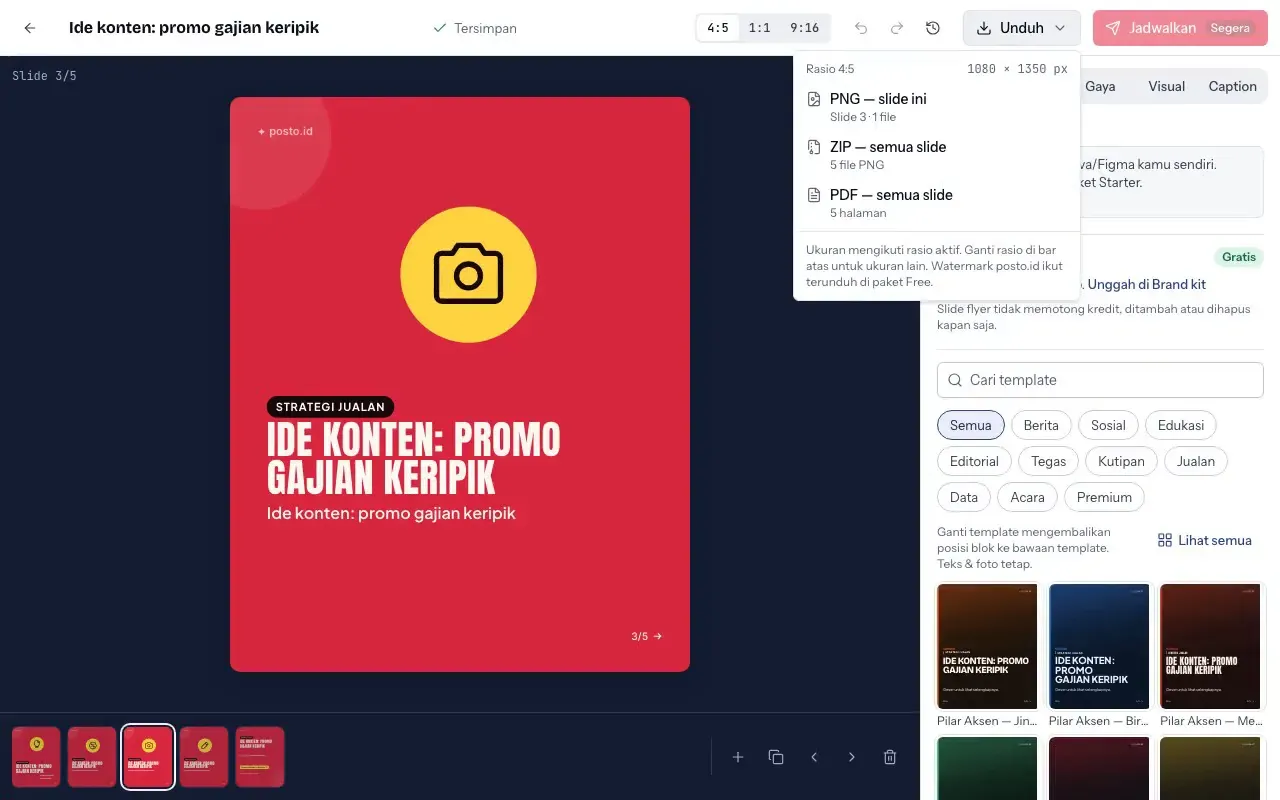The height and width of the screenshot is (800, 1280).
Task: Open the Unggah di Brand kit link
Action: click(x=1147, y=284)
